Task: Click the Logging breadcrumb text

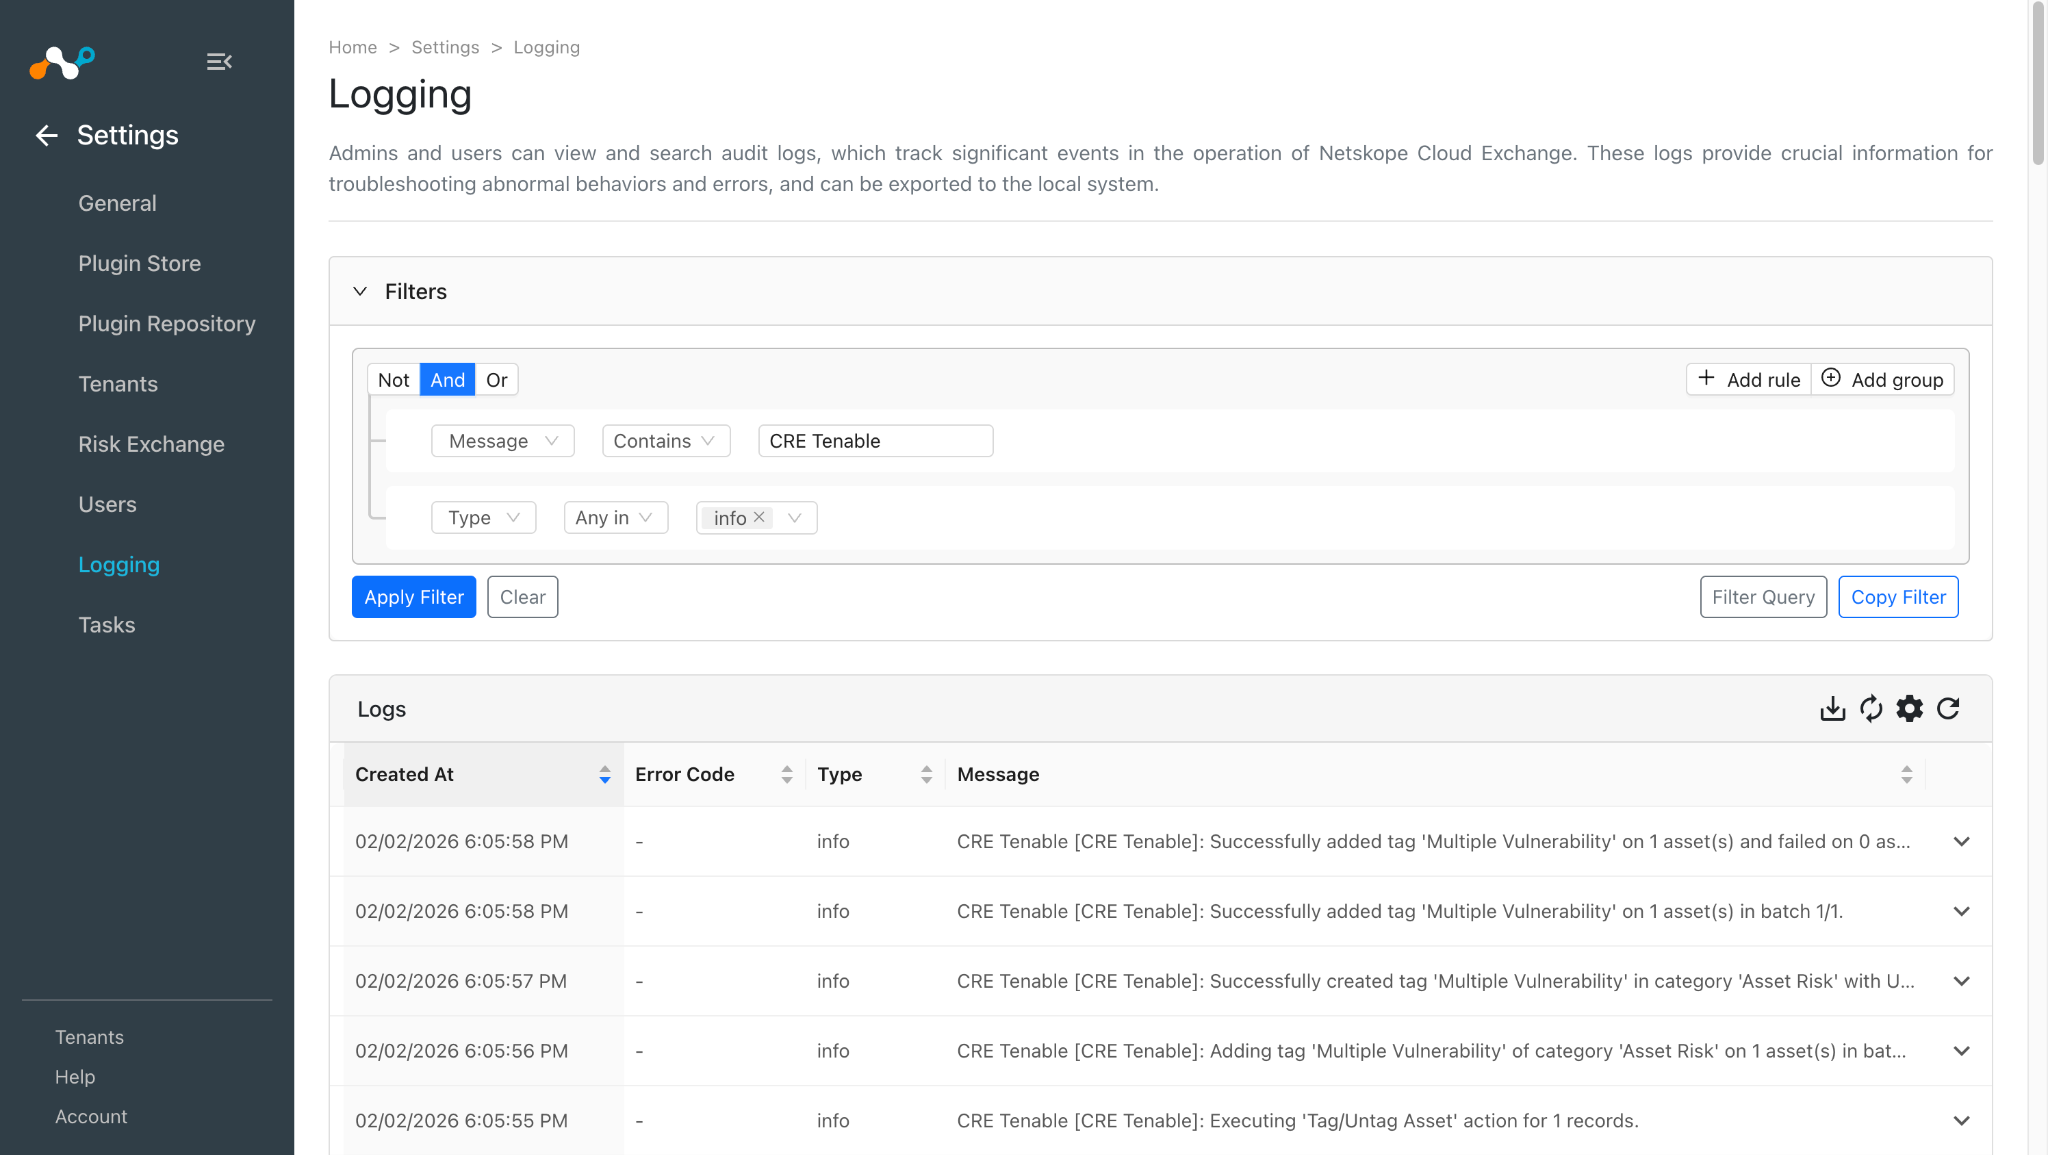Action: coord(547,48)
